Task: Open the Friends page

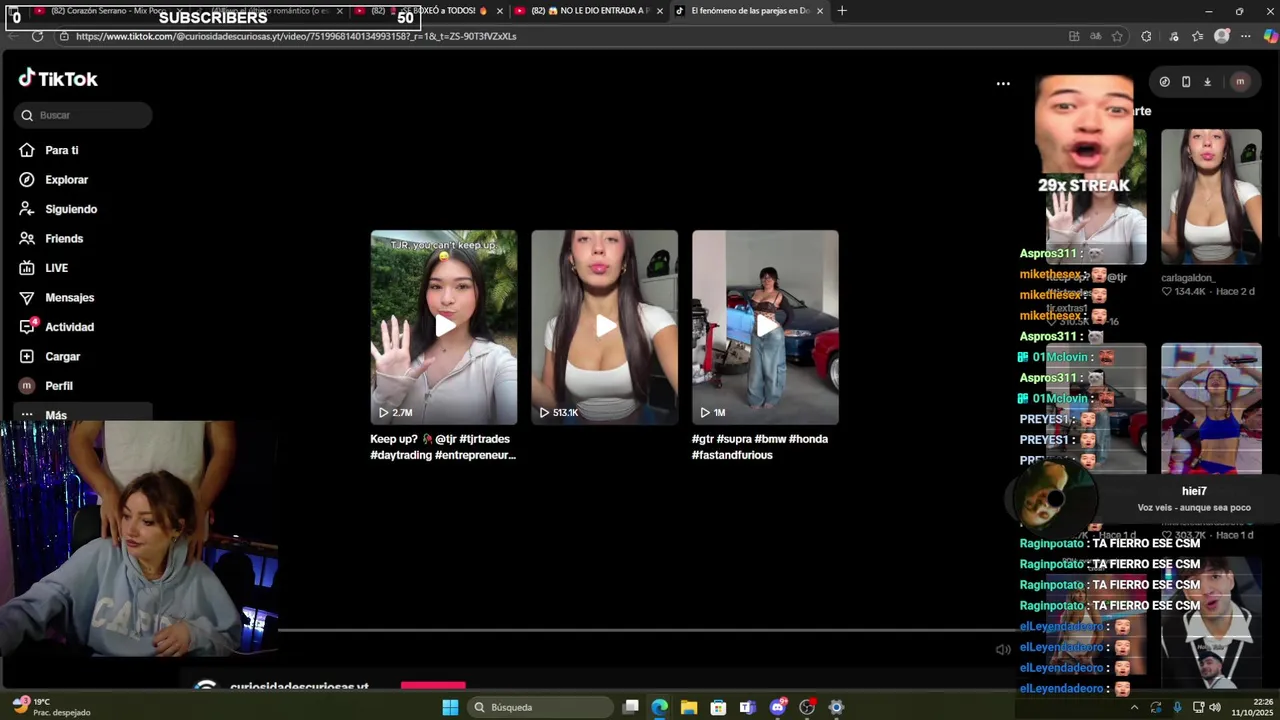Action: click(x=50, y=239)
